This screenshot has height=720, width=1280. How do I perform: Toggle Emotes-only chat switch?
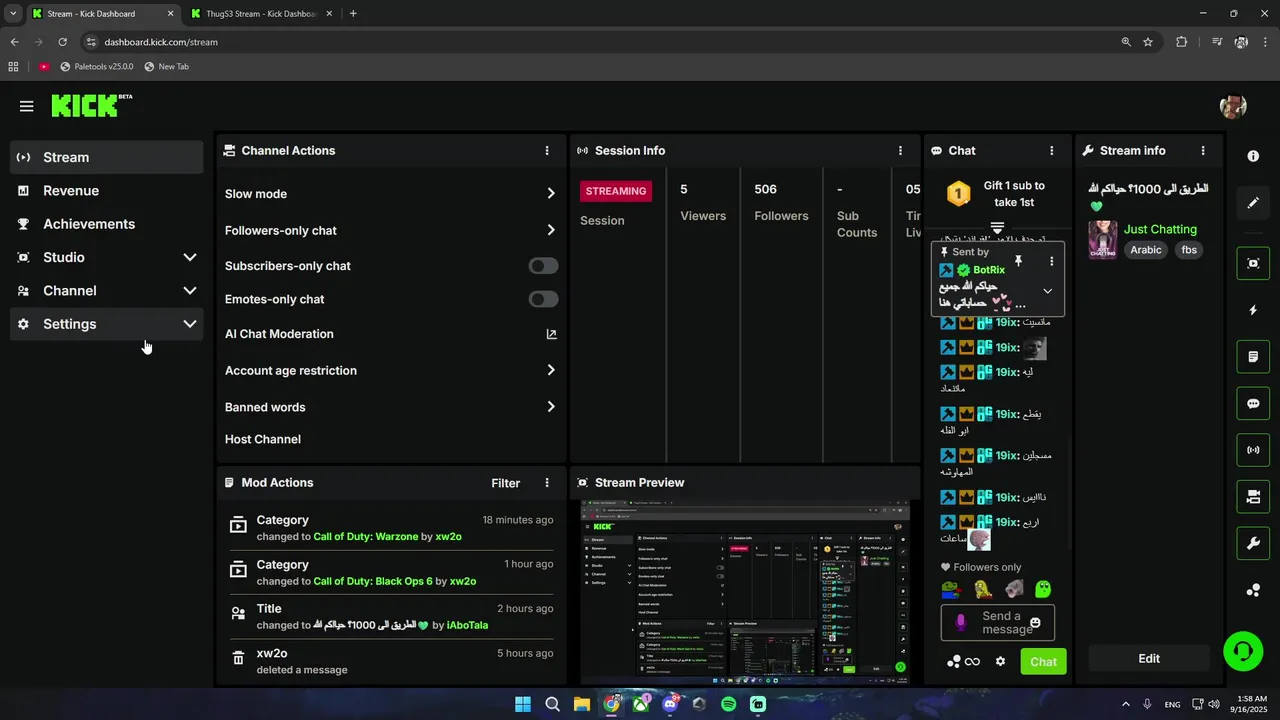tap(543, 299)
